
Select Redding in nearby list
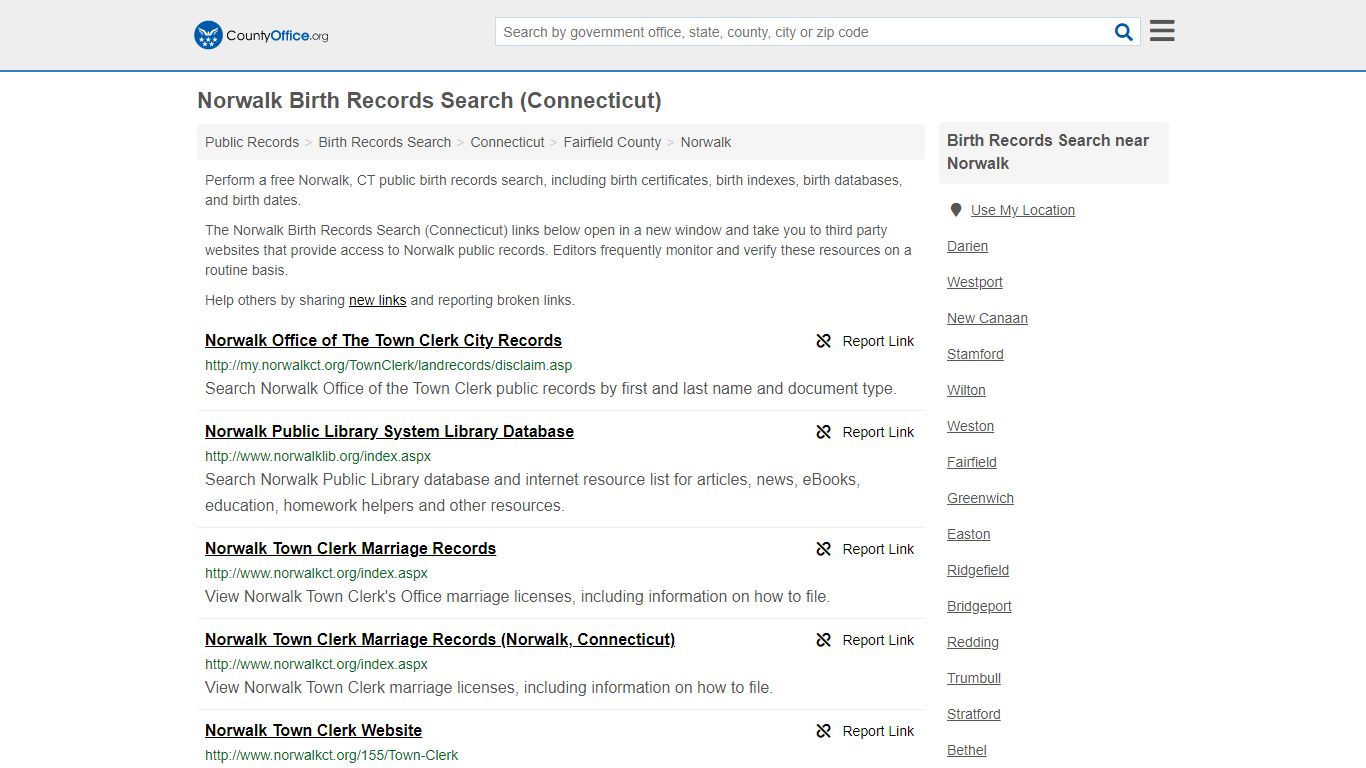tap(973, 642)
